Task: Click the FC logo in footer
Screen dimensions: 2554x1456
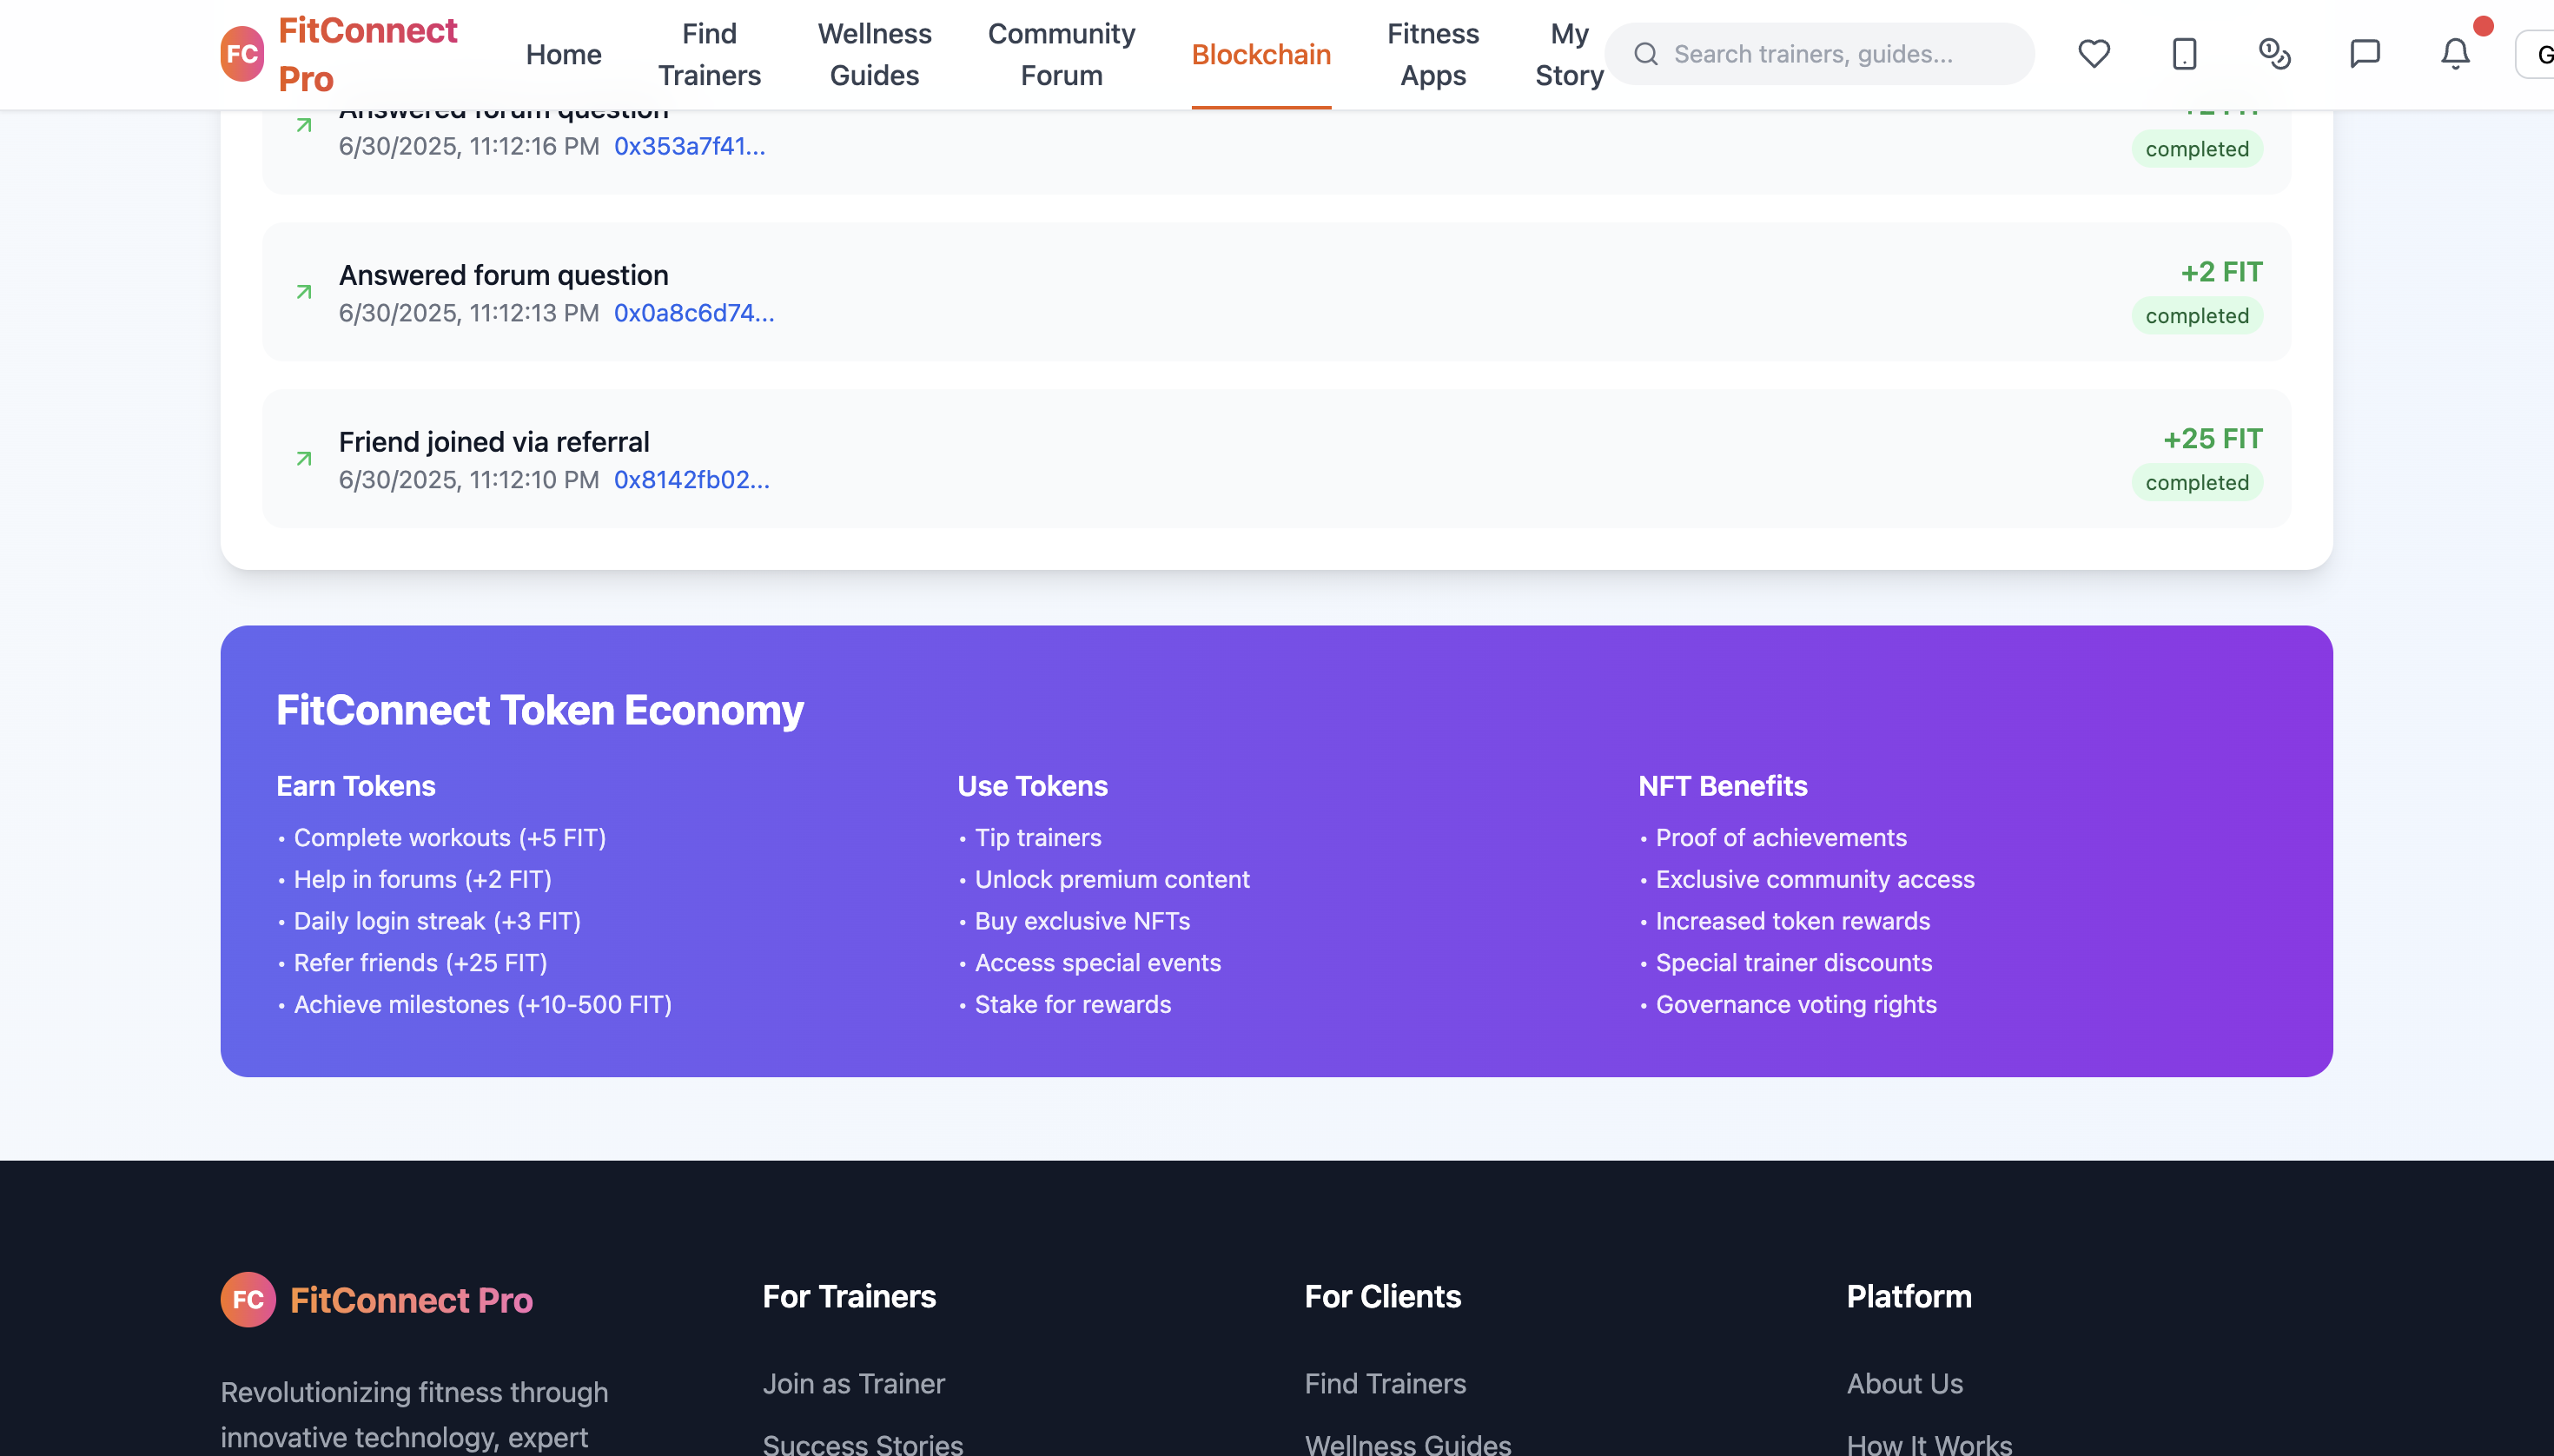Action: tap(248, 1299)
